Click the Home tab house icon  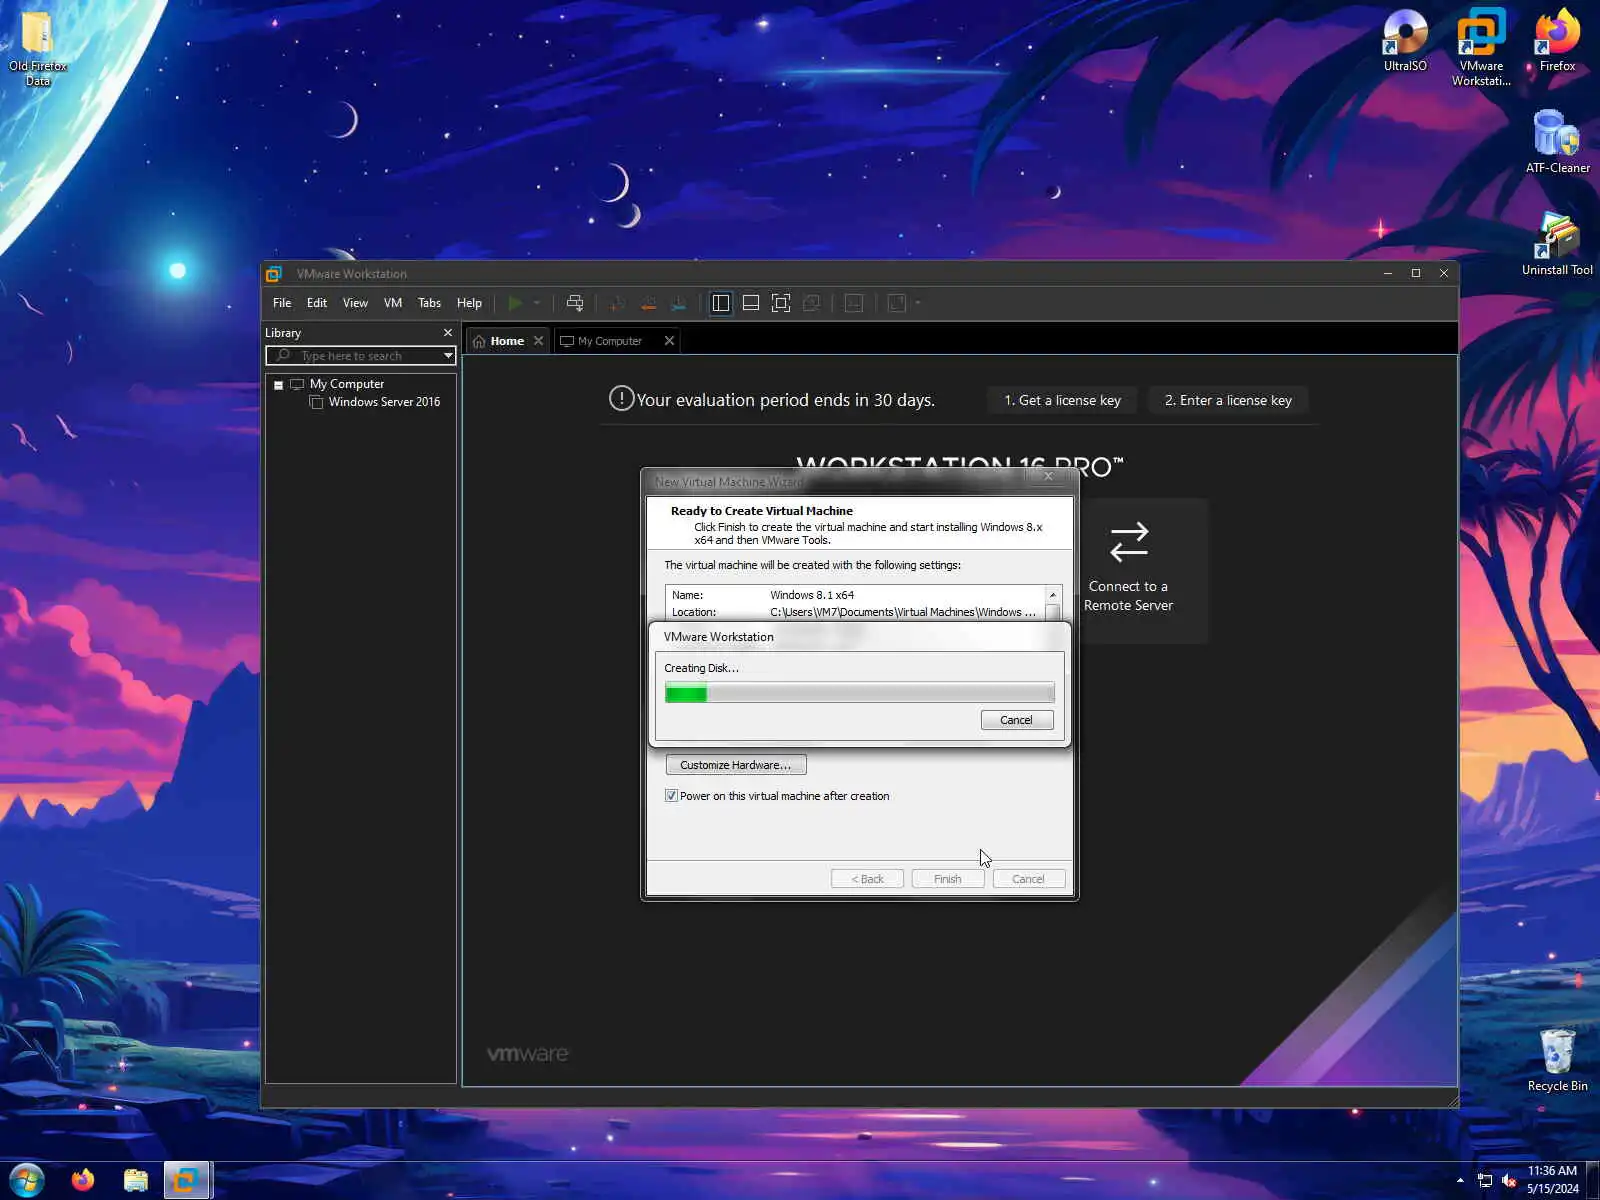click(x=479, y=341)
